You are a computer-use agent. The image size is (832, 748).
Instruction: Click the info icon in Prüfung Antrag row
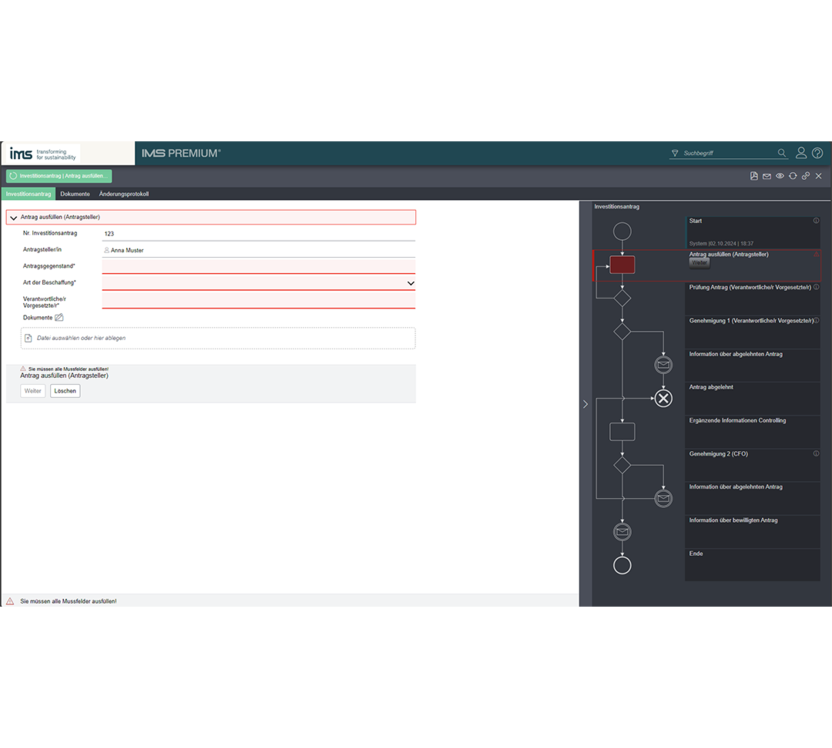coord(816,287)
